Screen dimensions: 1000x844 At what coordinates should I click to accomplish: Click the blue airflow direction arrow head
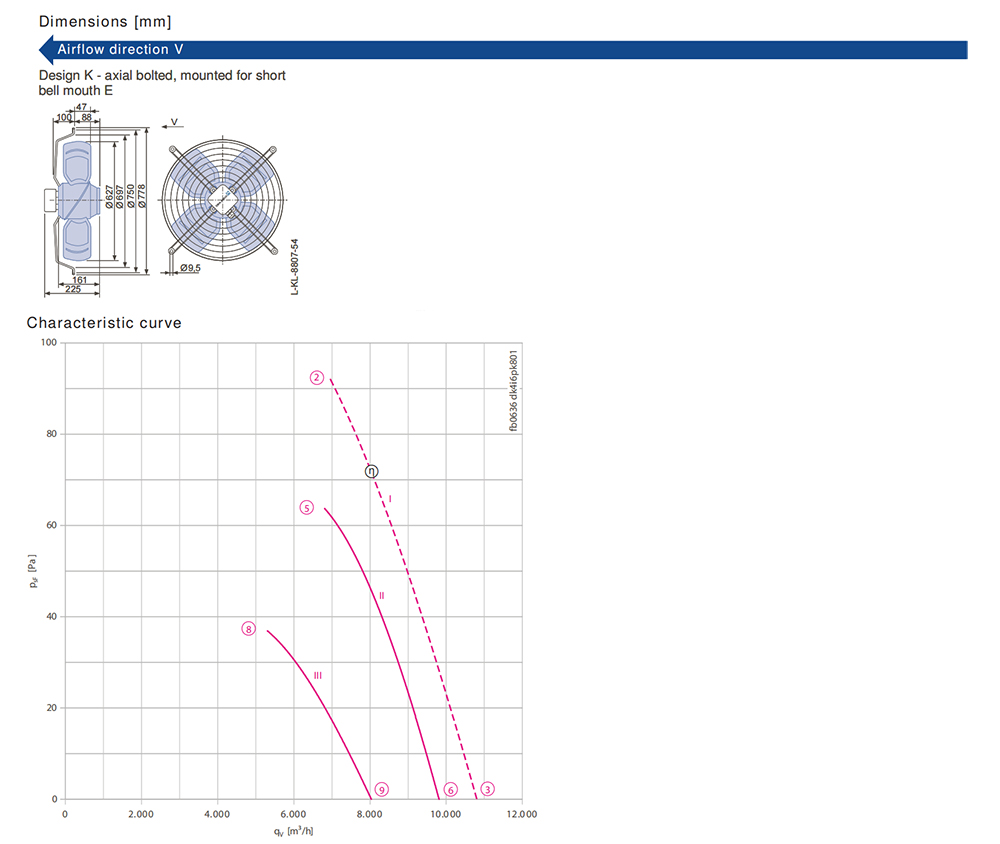point(47,50)
